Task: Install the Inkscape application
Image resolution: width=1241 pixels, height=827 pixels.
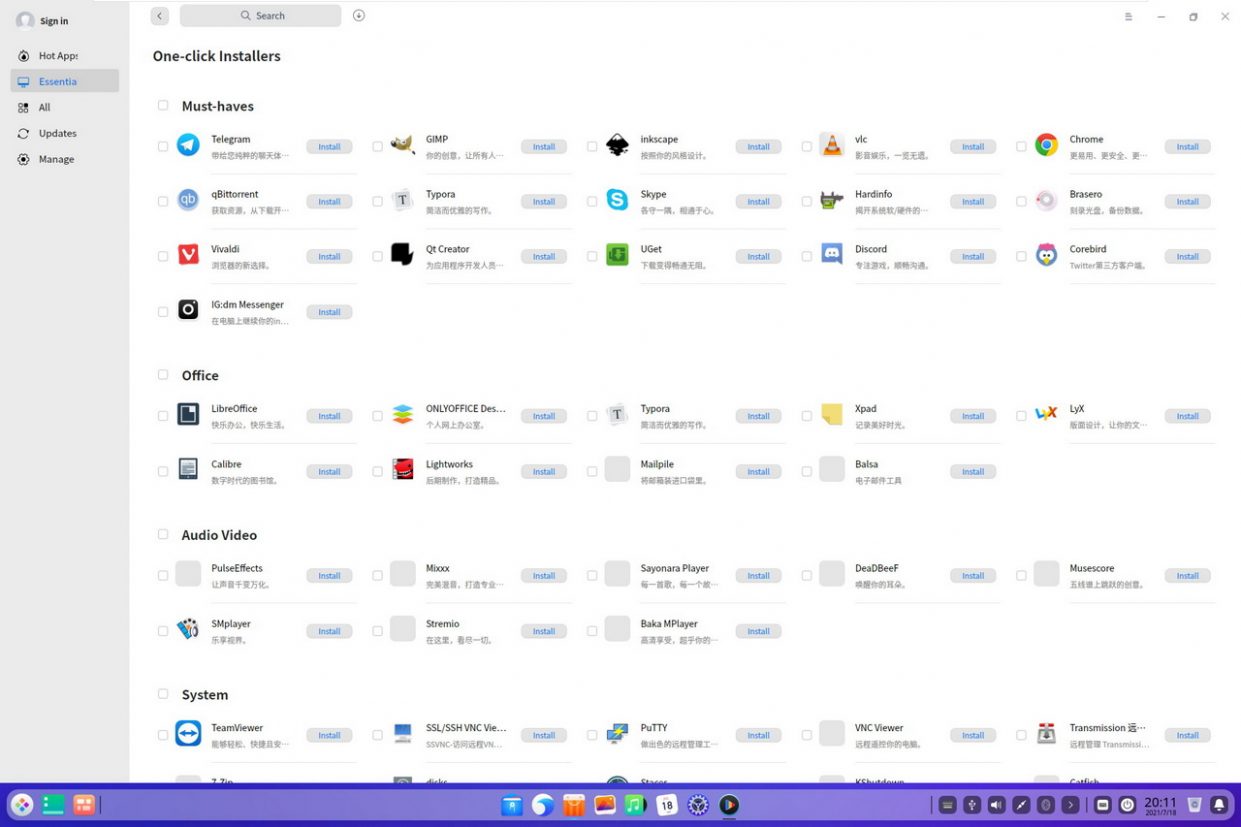Action: pyautogui.click(x=758, y=147)
